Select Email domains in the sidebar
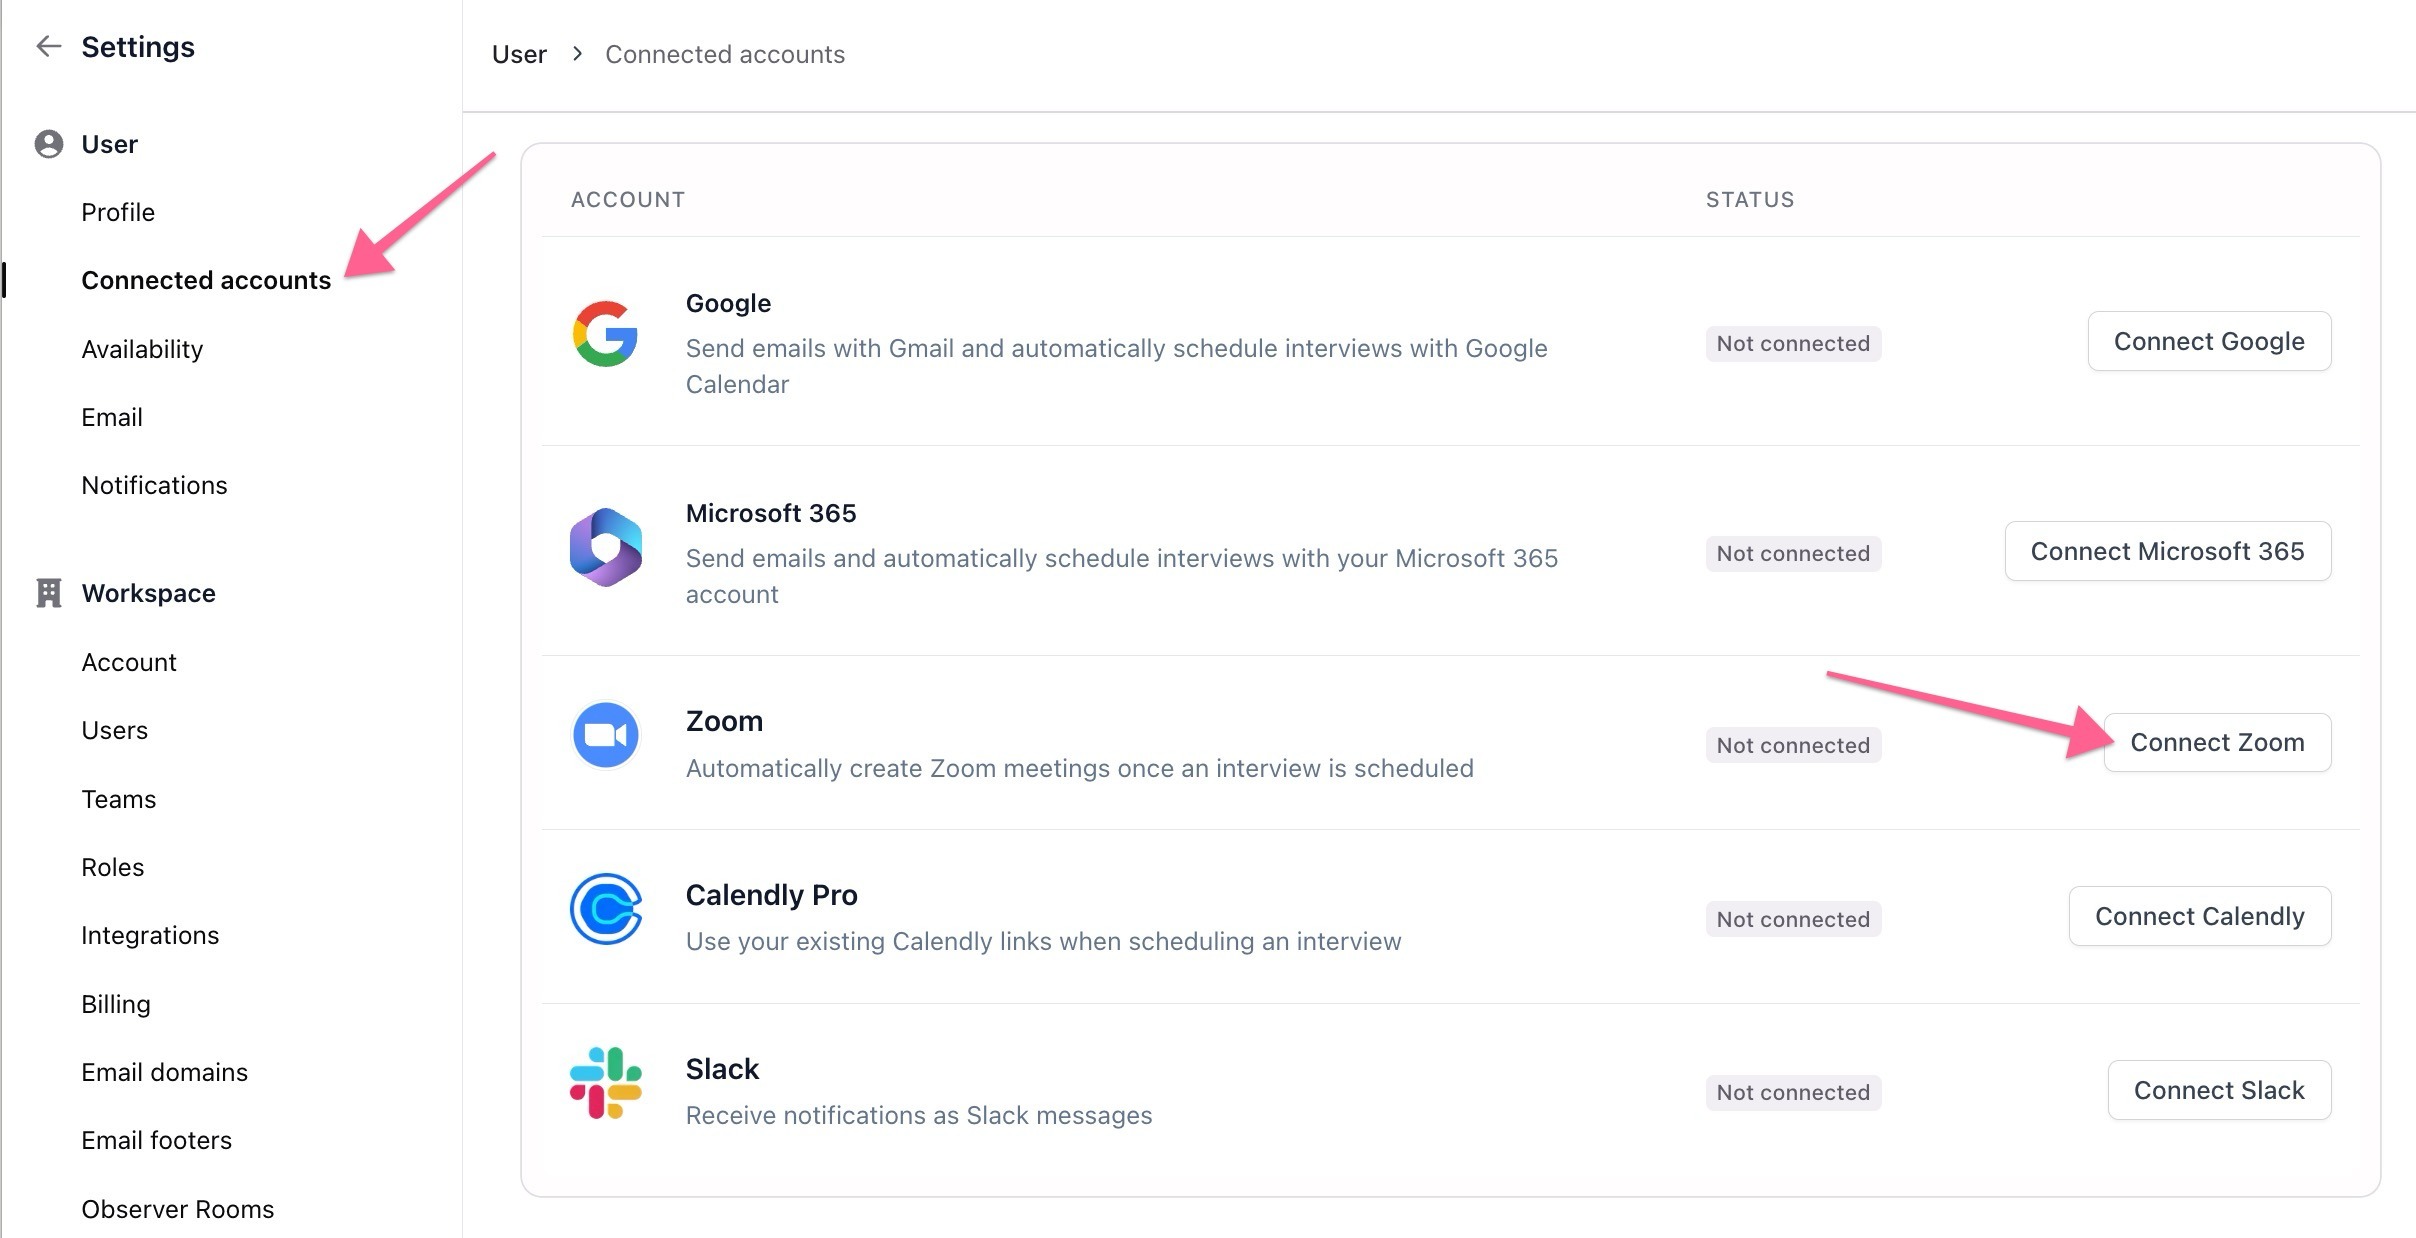 click(x=164, y=1072)
